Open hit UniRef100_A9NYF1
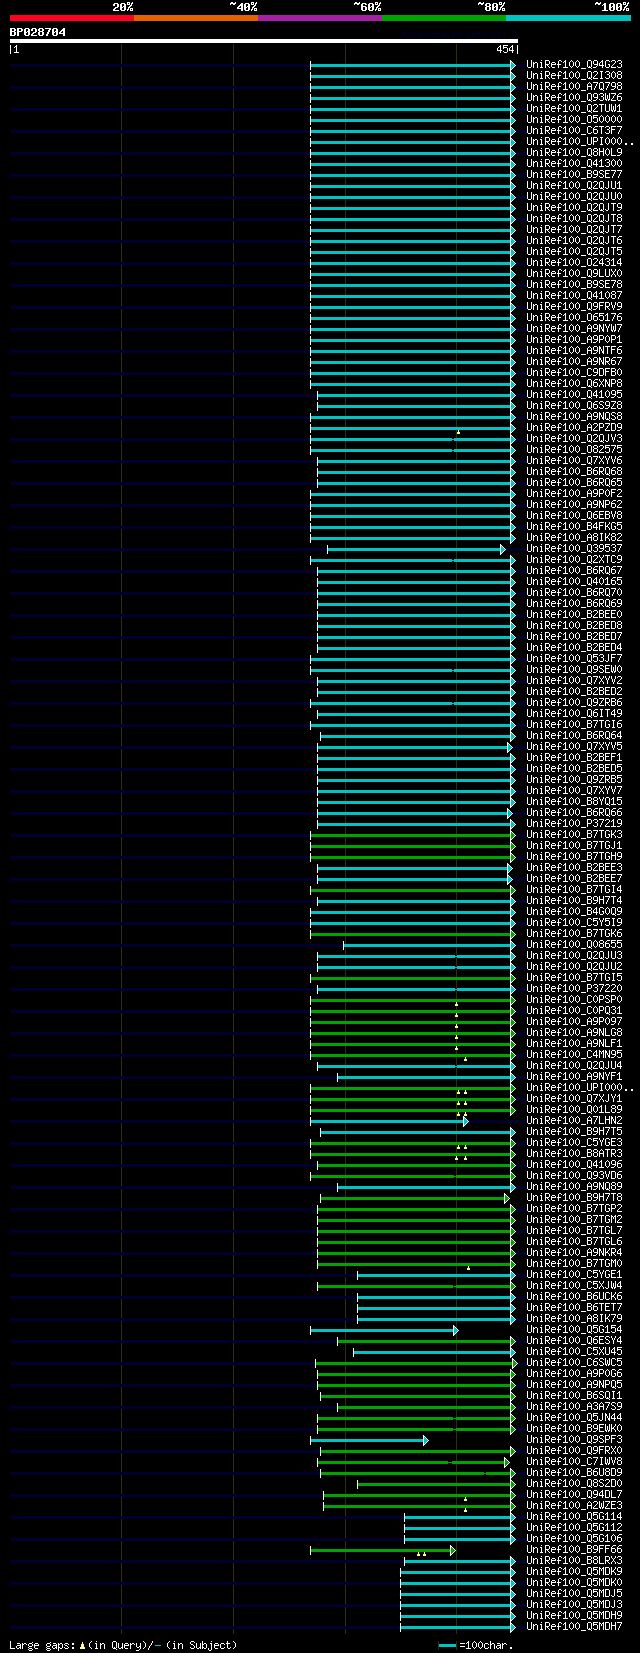 574,1077
